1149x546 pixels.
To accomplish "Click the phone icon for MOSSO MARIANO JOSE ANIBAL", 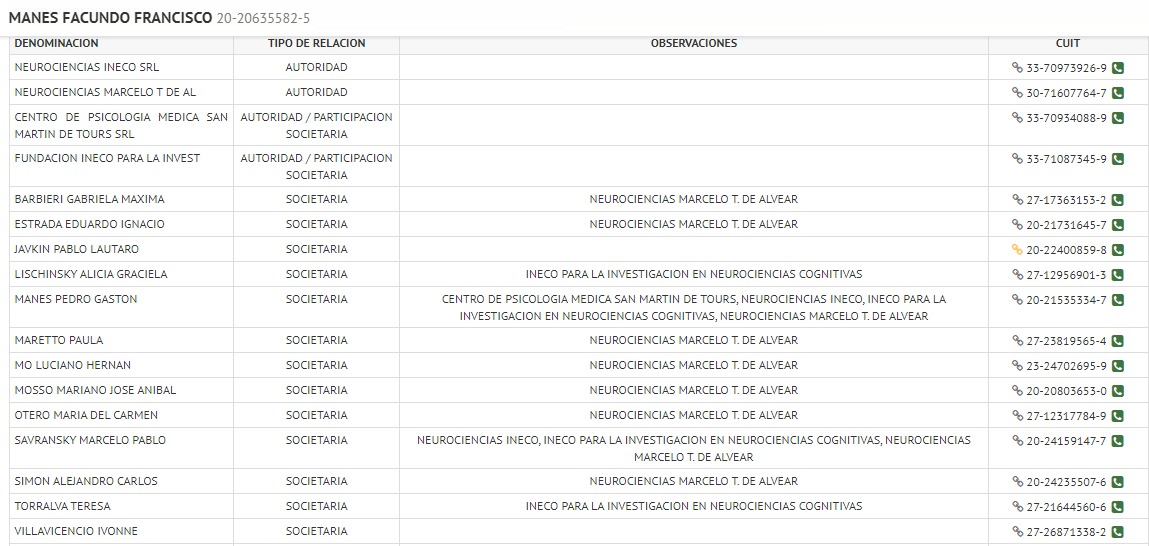I will coord(1117,391).
